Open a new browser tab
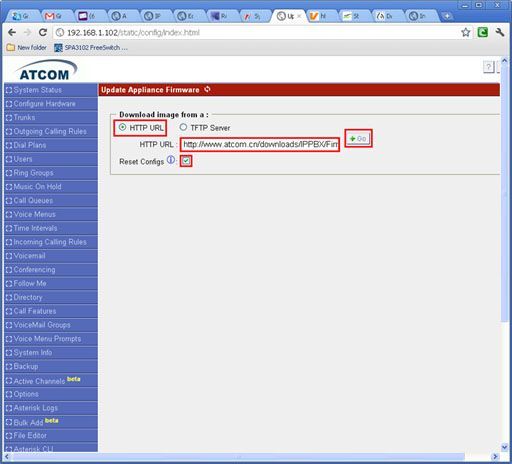512x464 pixels. click(447, 16)
